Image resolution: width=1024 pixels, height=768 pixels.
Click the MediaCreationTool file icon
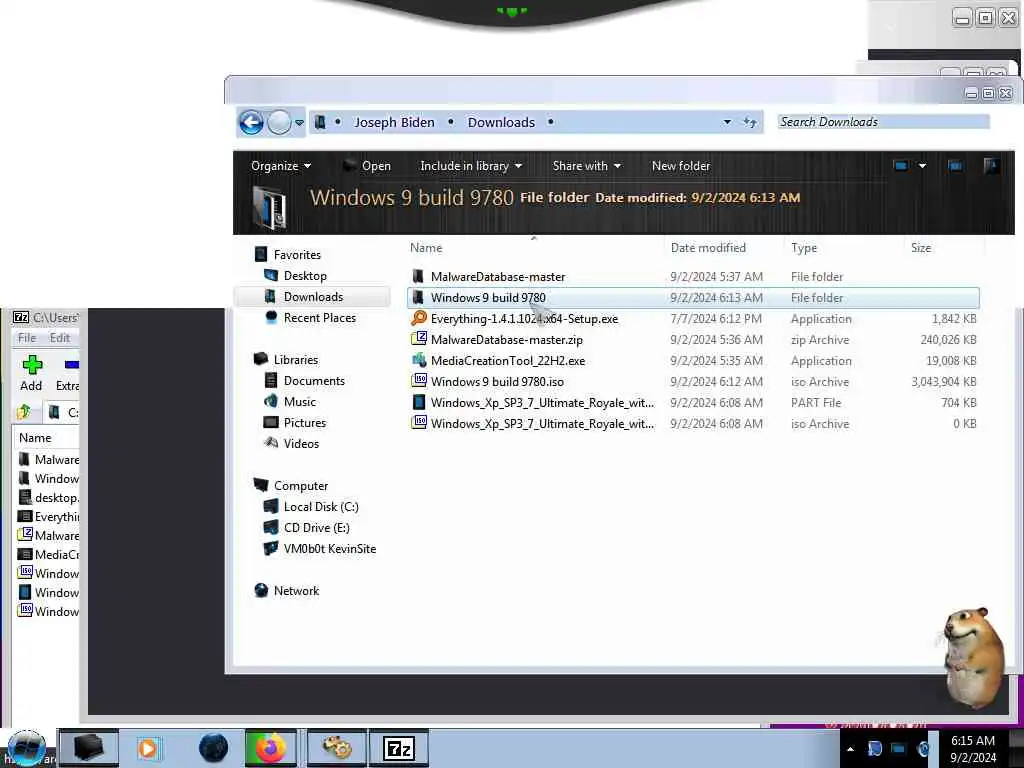(419, 360)
